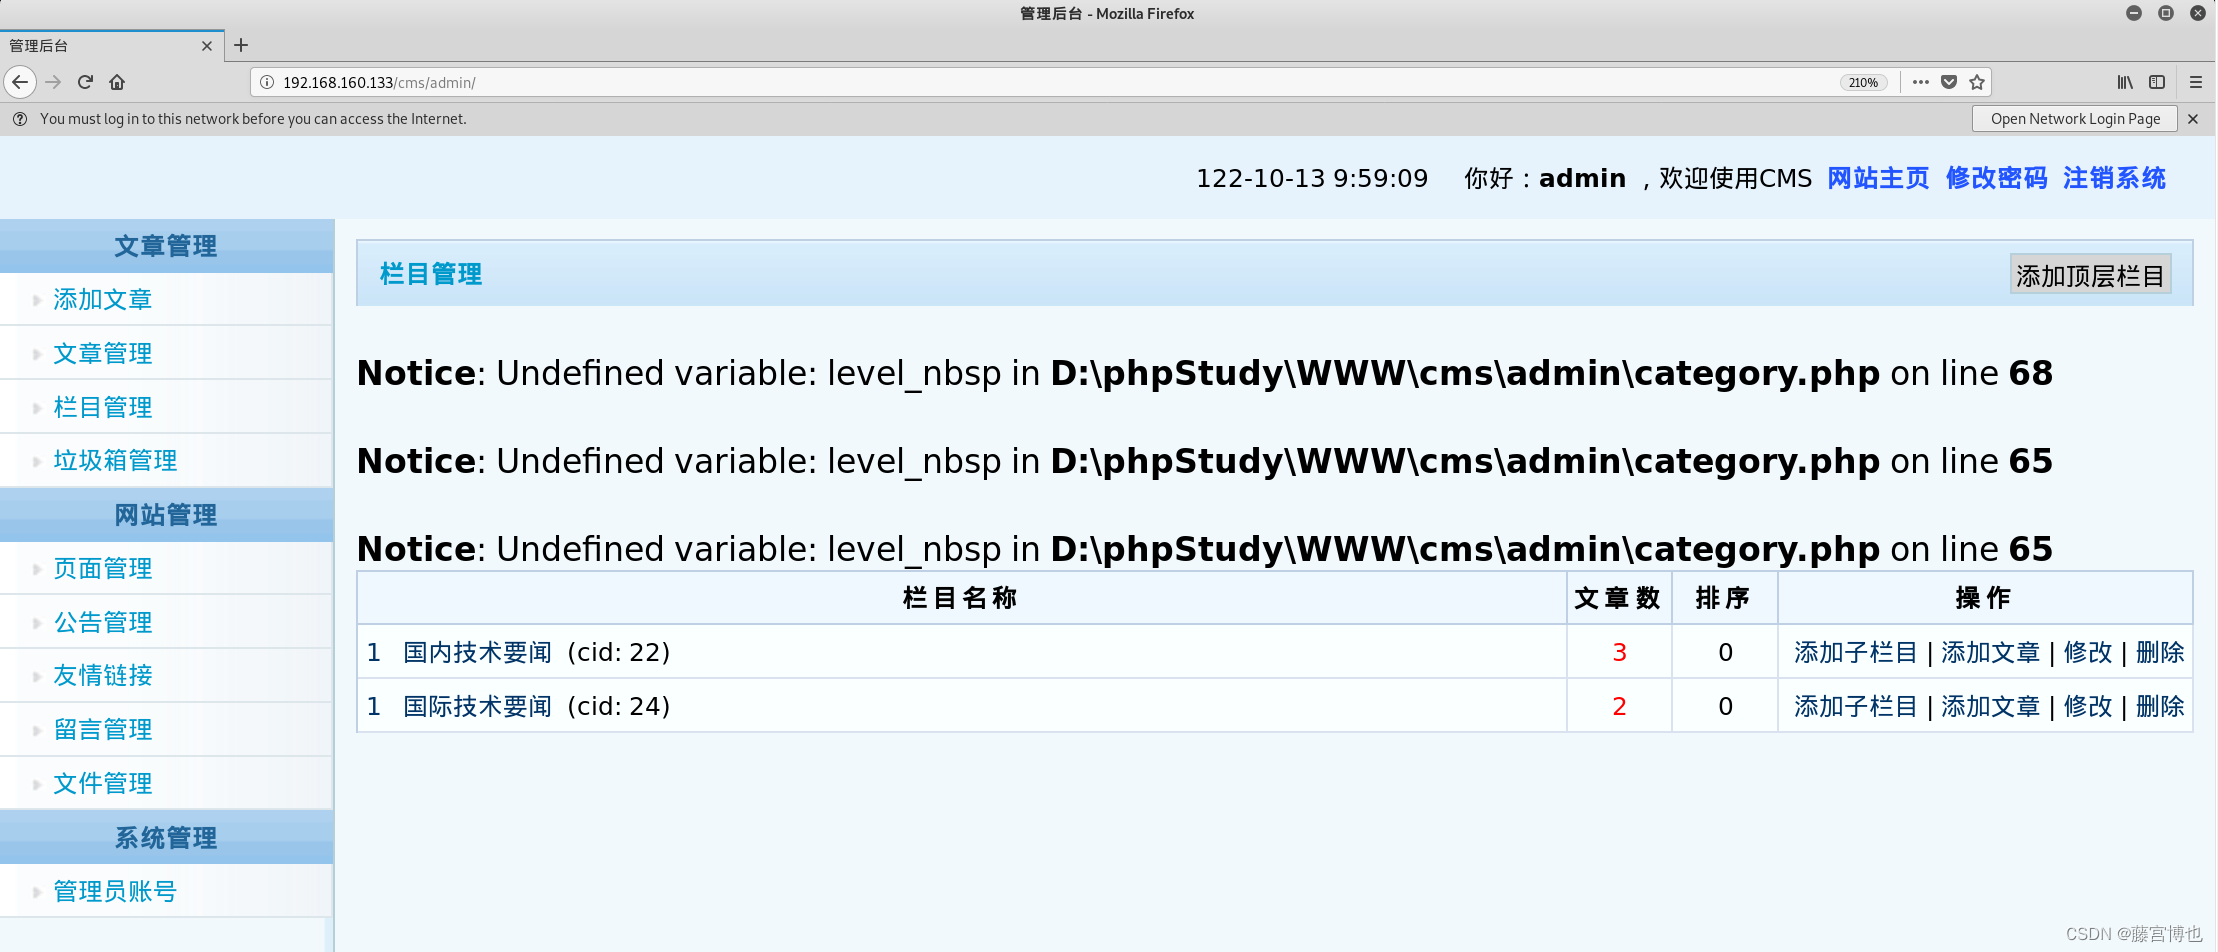Click 删除 for 国内技术要闻 row
This screenshot has width=2218, height=952.
click(x=2160, y=653)
